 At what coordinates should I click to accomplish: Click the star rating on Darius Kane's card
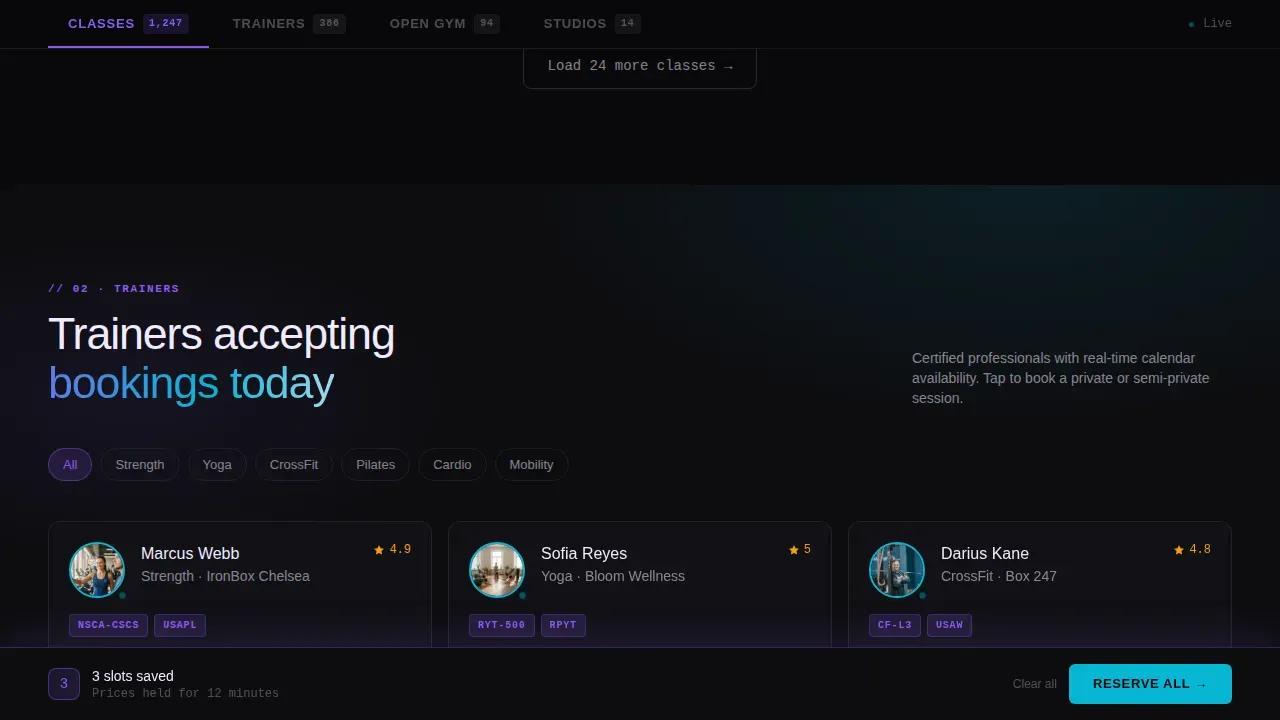(1192, 549)
